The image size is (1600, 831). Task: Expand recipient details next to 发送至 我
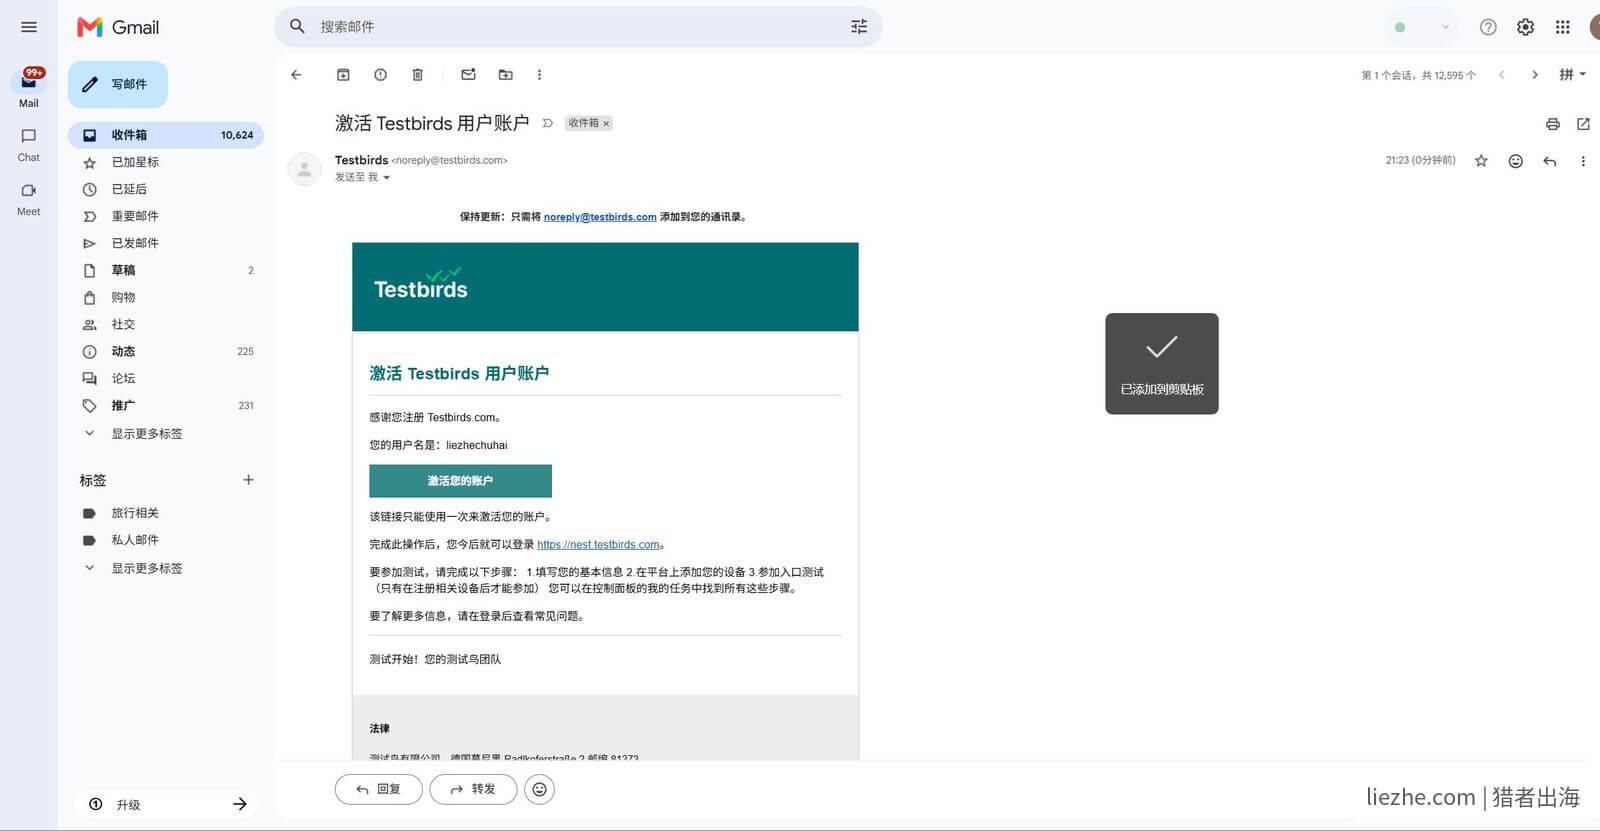point(386,178)
